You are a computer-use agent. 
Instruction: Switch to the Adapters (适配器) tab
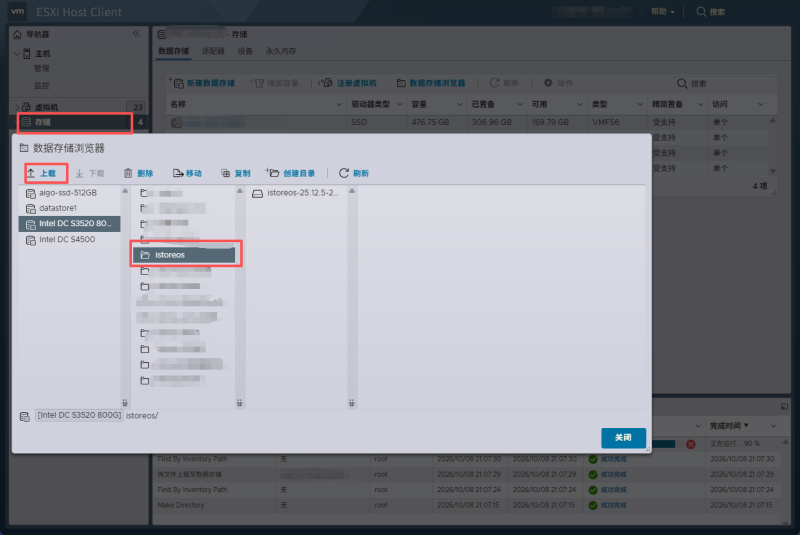213,51
